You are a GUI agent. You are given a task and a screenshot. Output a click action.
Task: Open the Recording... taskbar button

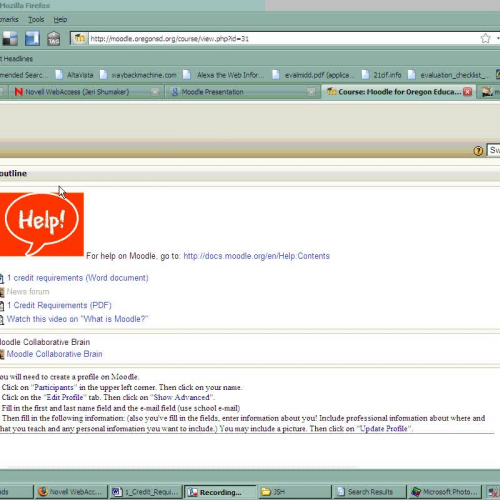click(x=220, y=492)
